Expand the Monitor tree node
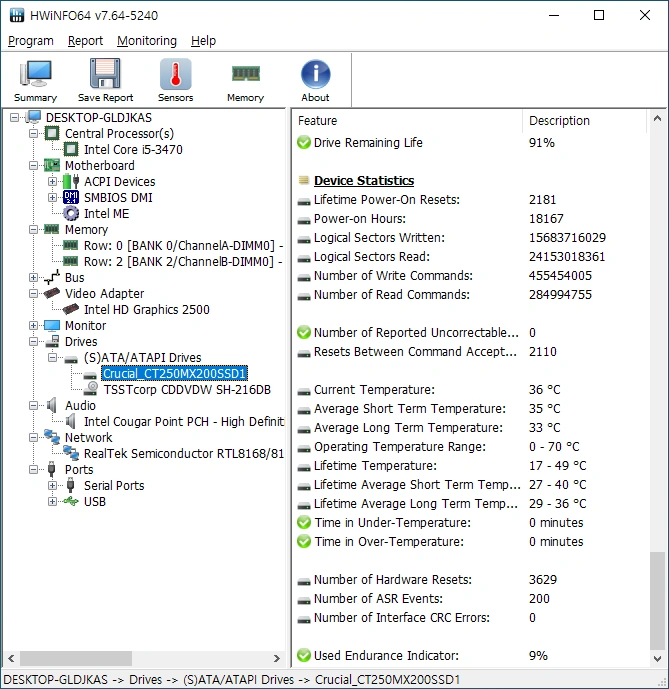Screen dimensions: 669x689 pos(35,326)
